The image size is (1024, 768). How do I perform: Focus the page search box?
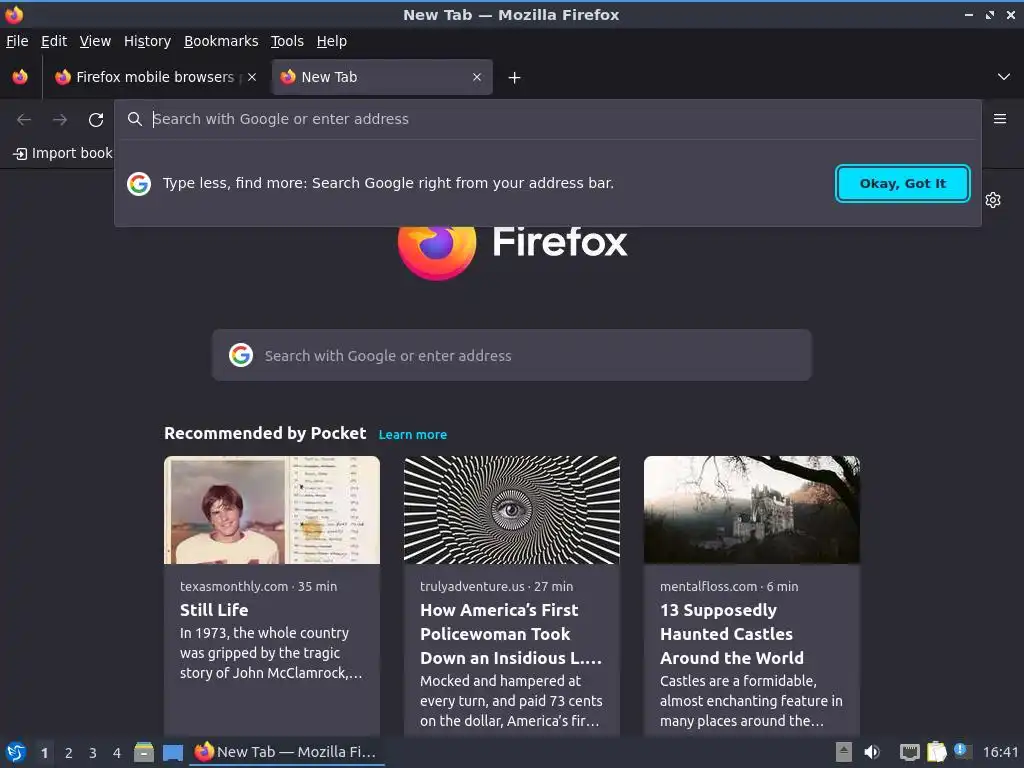coord(511,355)
